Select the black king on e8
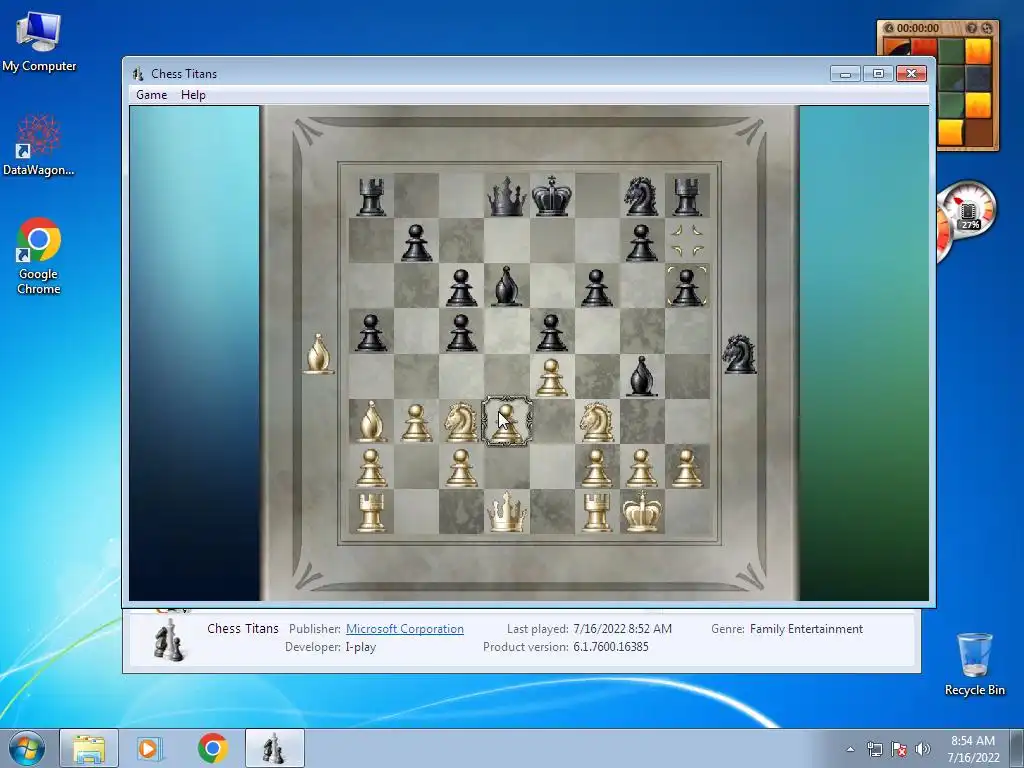This screenshot has width=1024, height=768. pos(552,195)
